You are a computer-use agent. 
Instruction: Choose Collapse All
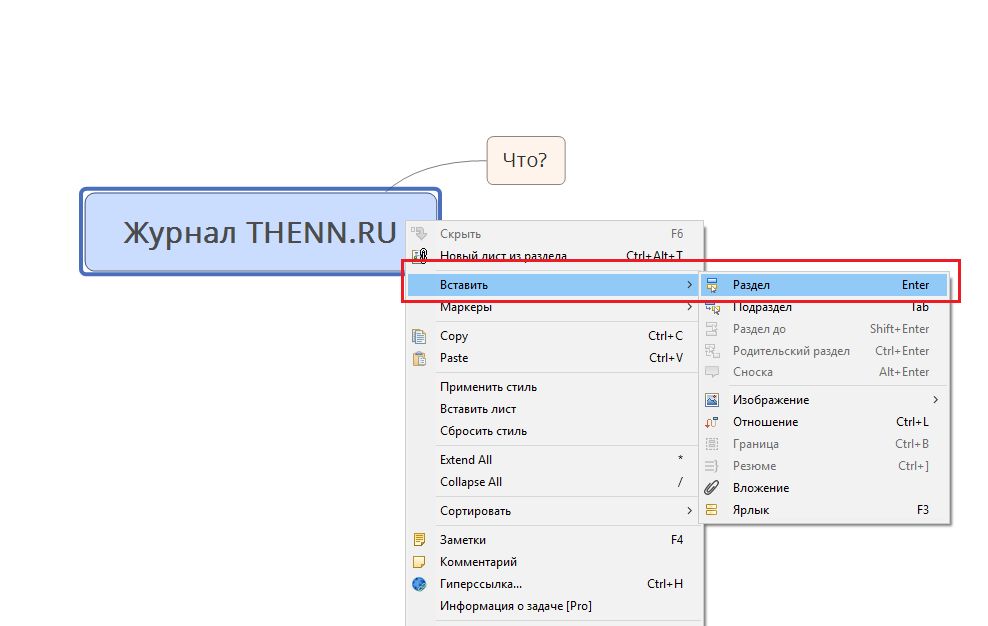click(x=554, y=482)
